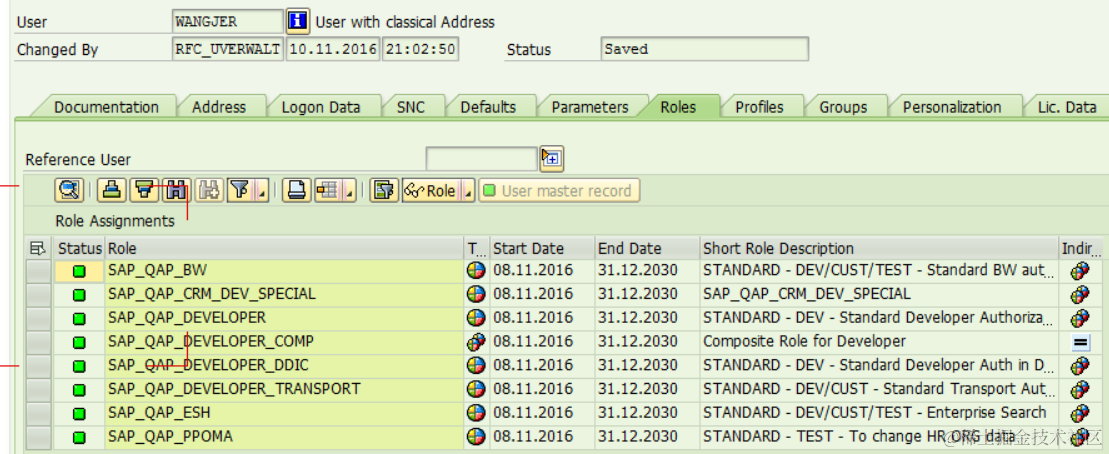The width and height of the screenshot is (1109, 454).
Task: Click indirect assignment icon for SAP_QAP_BW row
Action: coord(1080,271)
